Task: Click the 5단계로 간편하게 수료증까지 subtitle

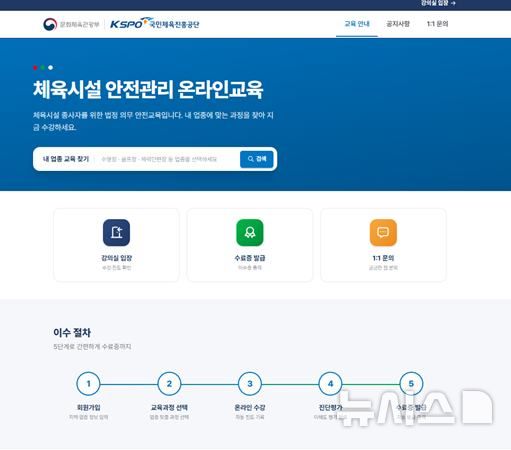Action: (x=92, y=347)
